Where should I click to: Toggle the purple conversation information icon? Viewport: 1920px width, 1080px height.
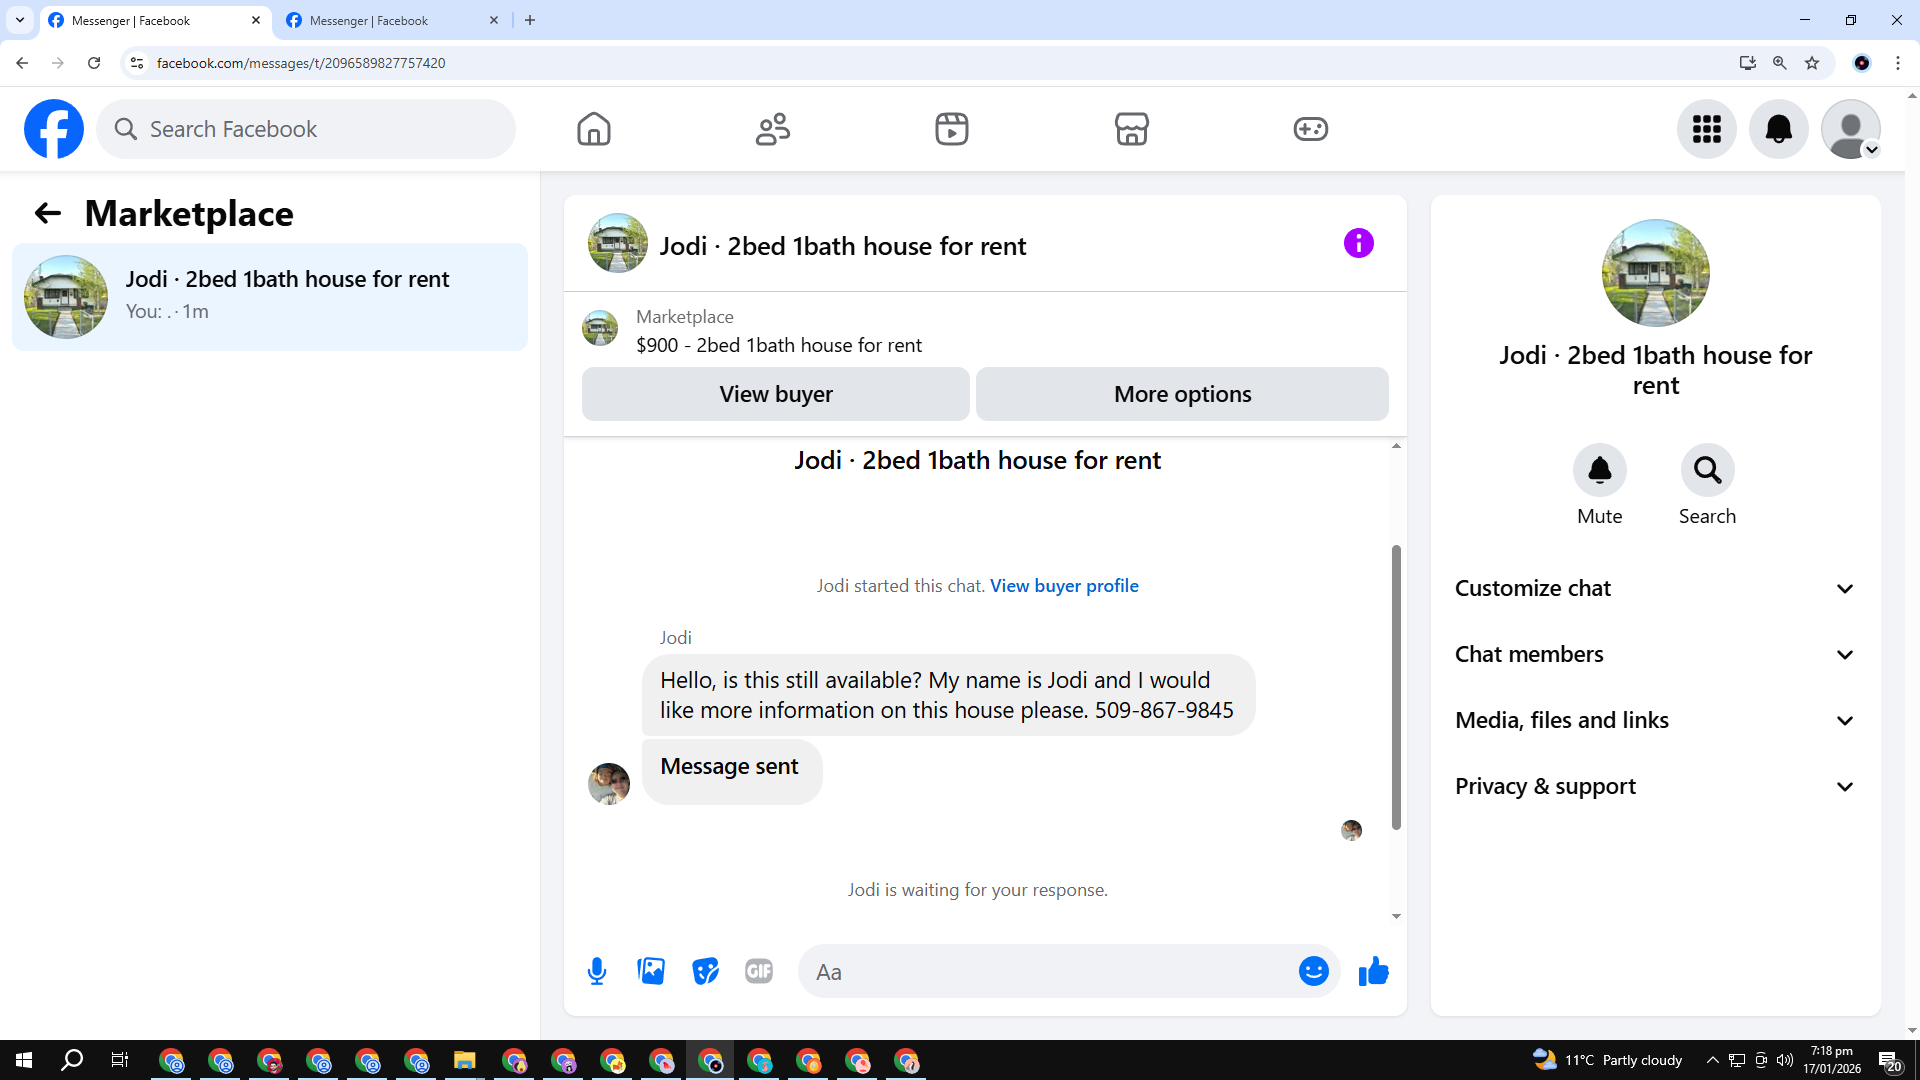pyautogui.click(x=1358, y=243)
